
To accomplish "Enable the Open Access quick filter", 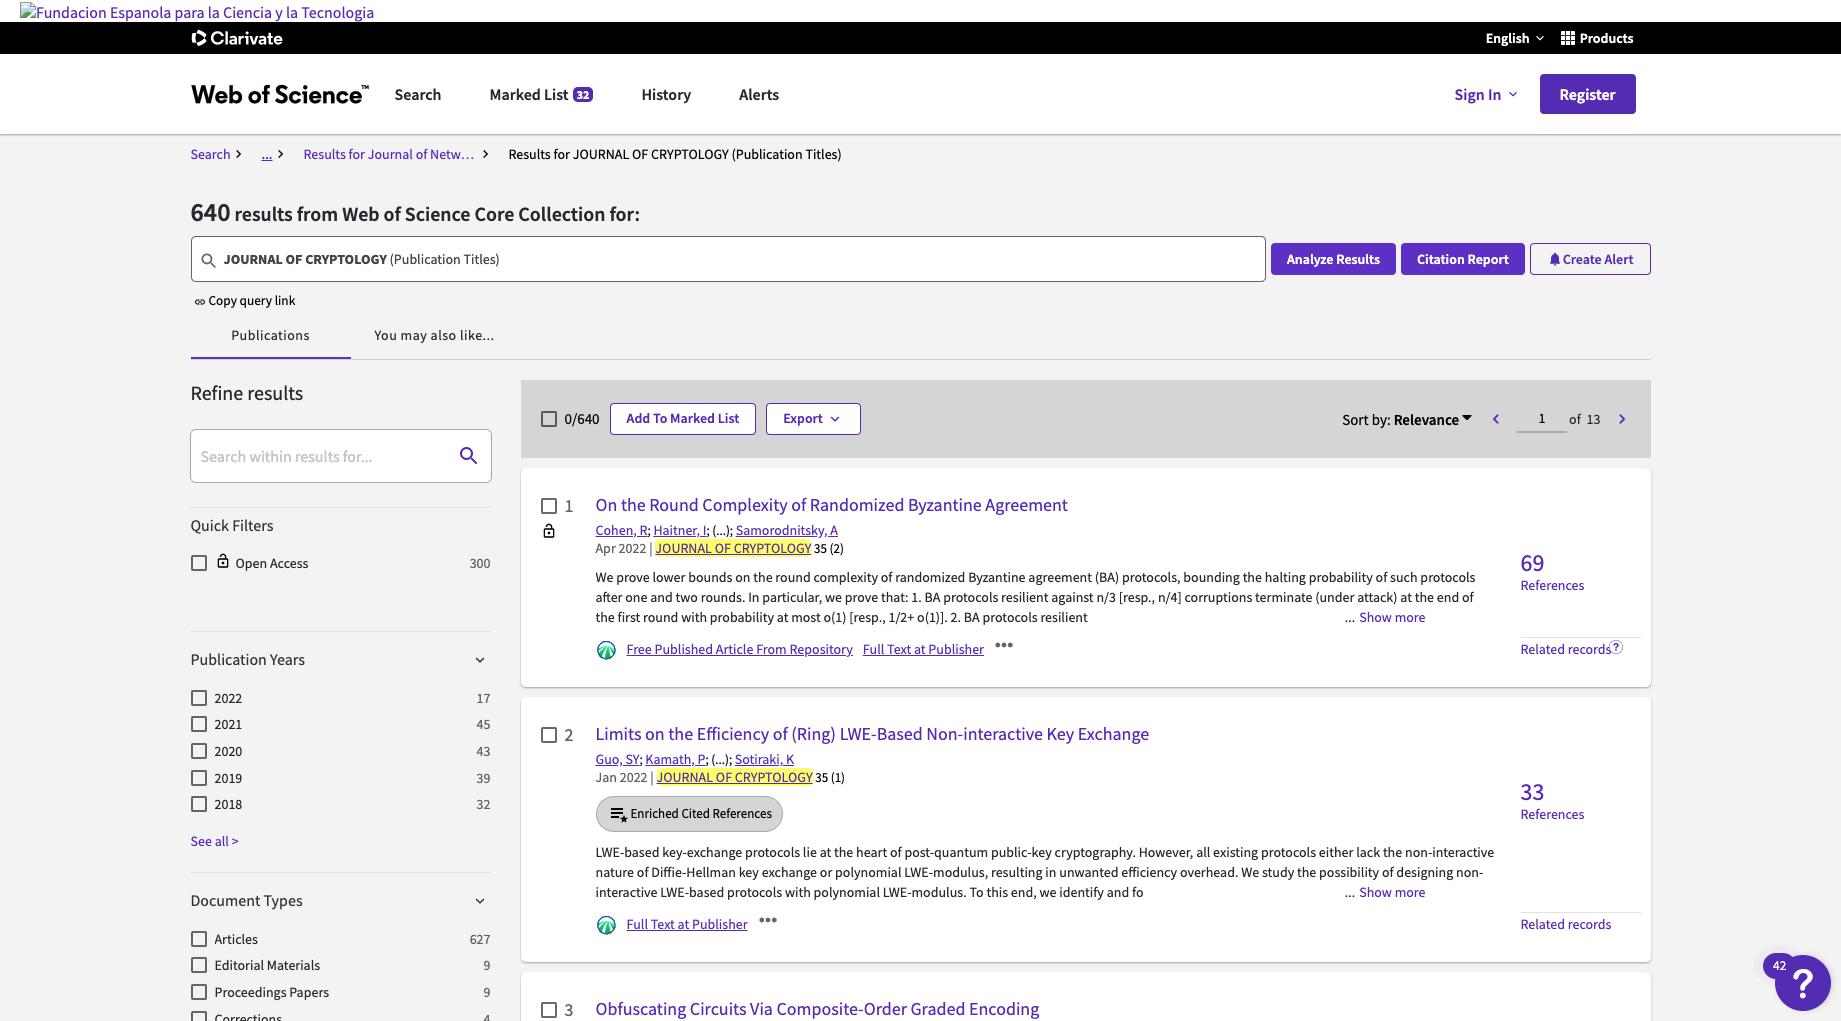I will coord(199,563).
